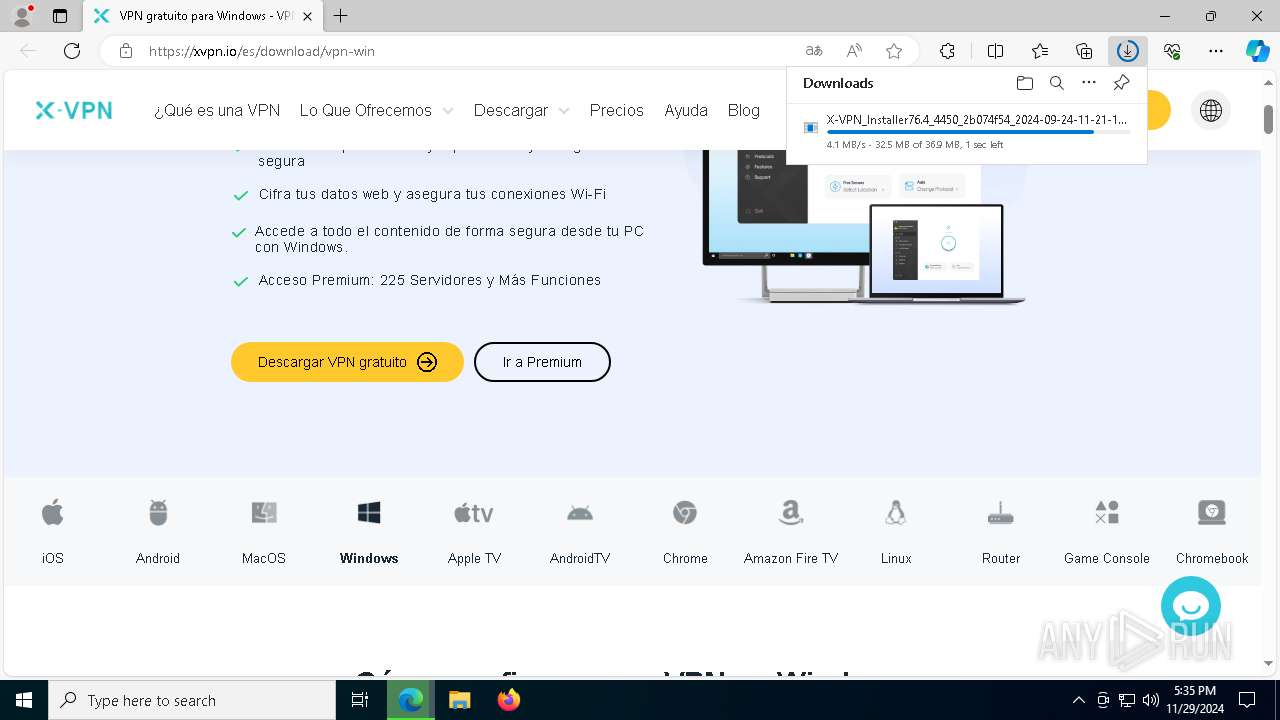This screenshot has width=1280, height=720.
Task: Open Copilot sidebar icon
Action: coord(1257,51)
